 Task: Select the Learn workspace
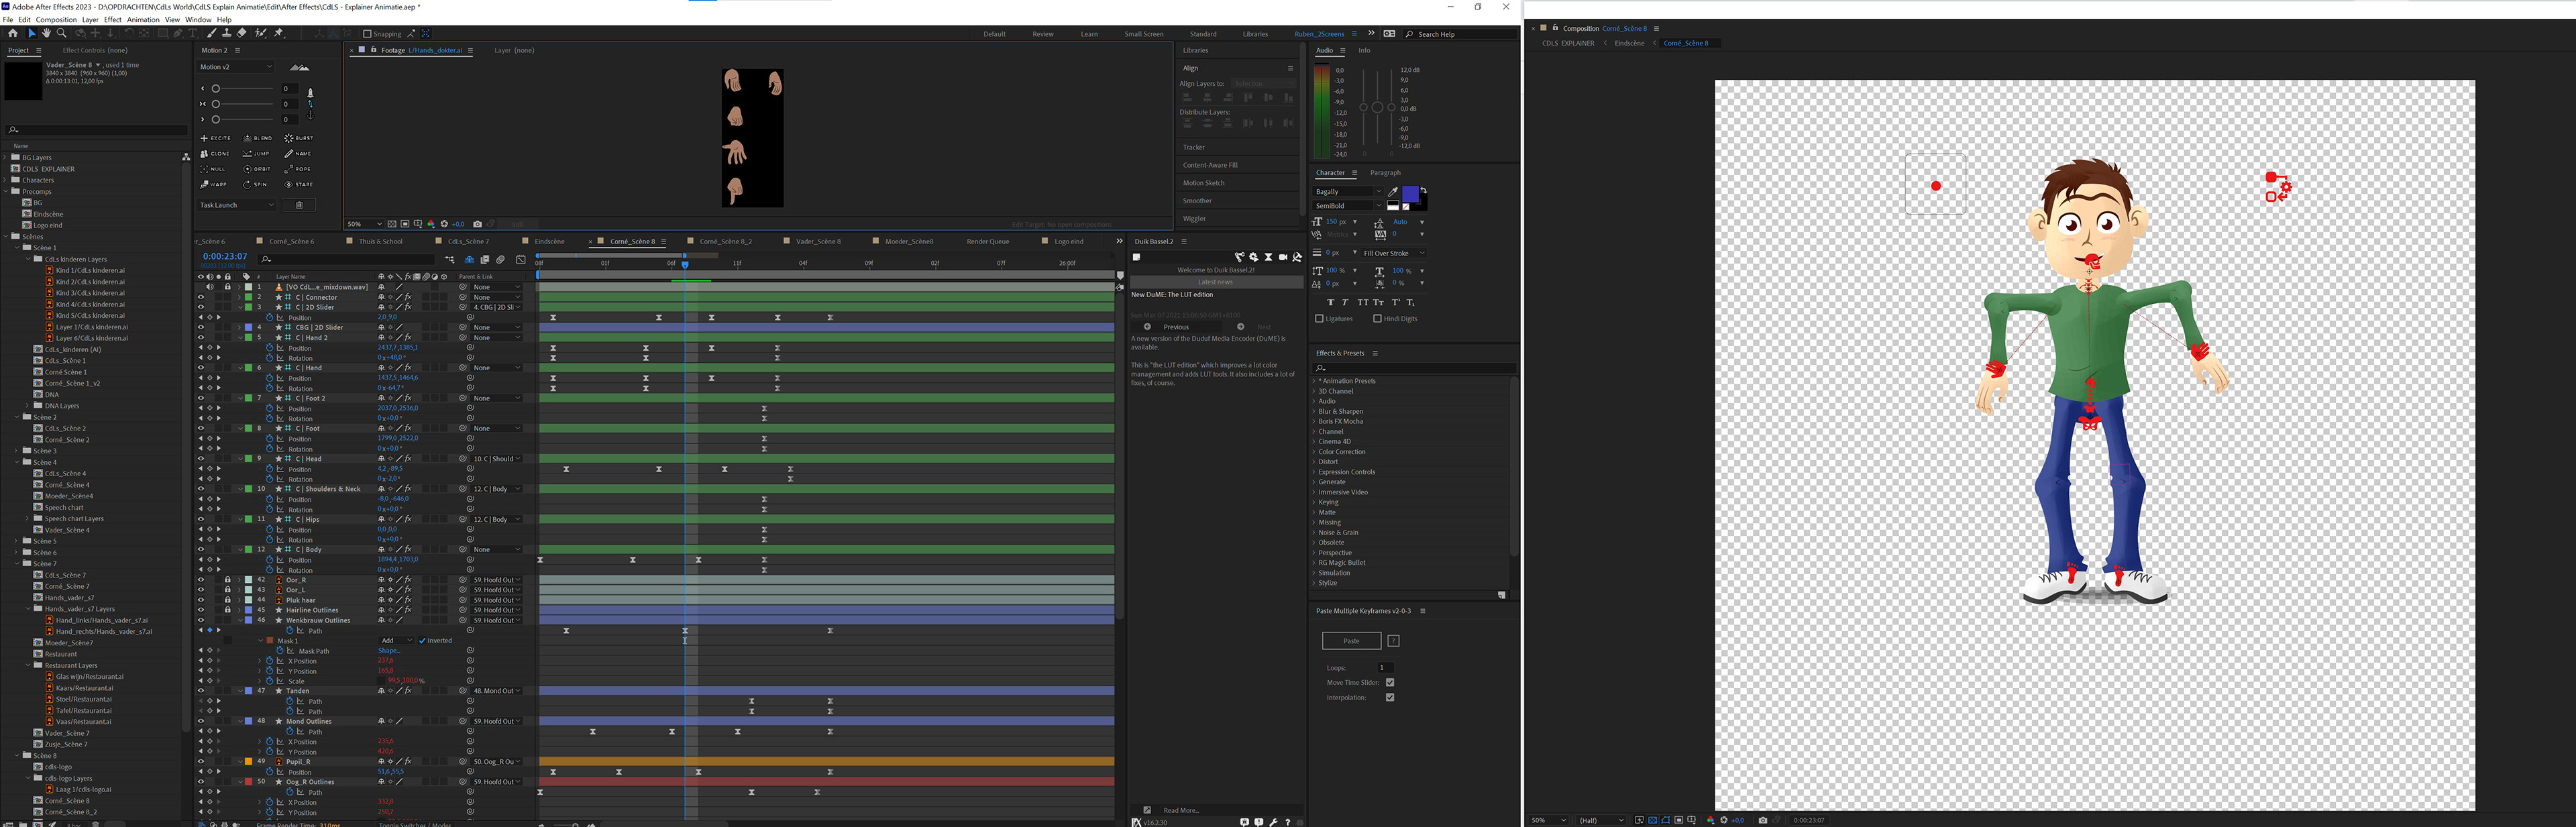(x=1089, y=34)
